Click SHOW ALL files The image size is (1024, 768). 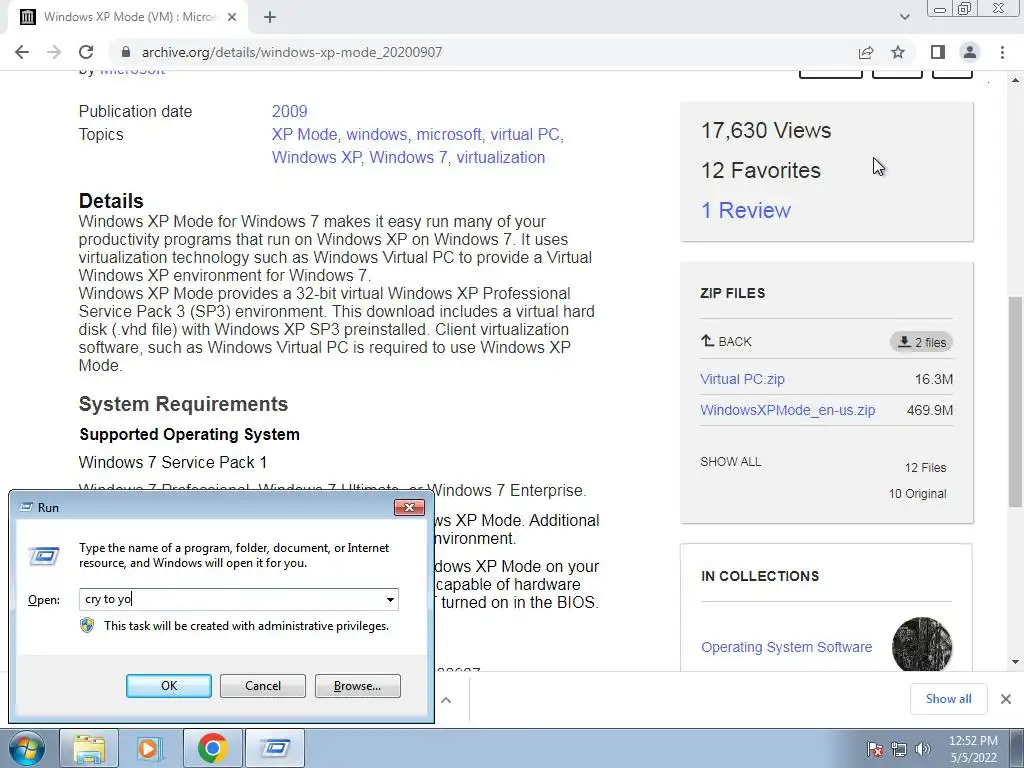pyautogui.click(x=731, y=462)
